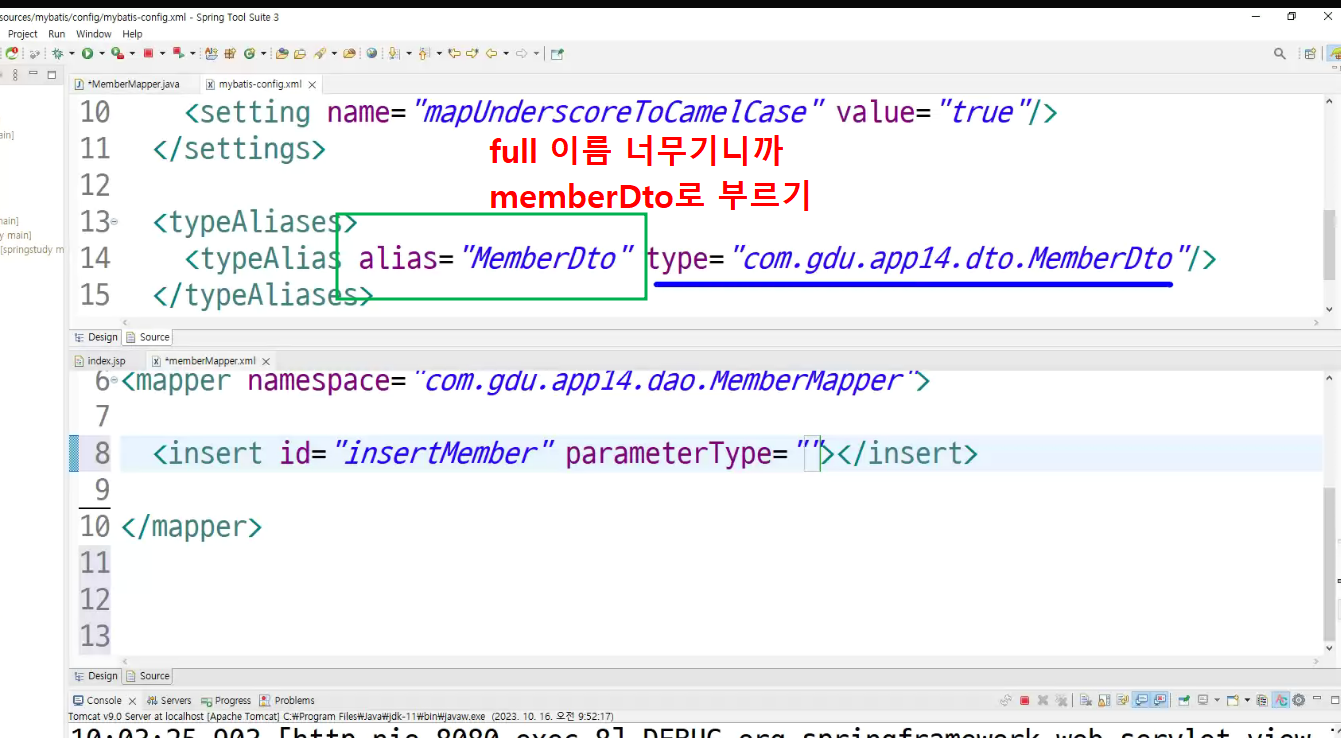
Task: Open the Problems view tab
Action: (x=287, y=700)
